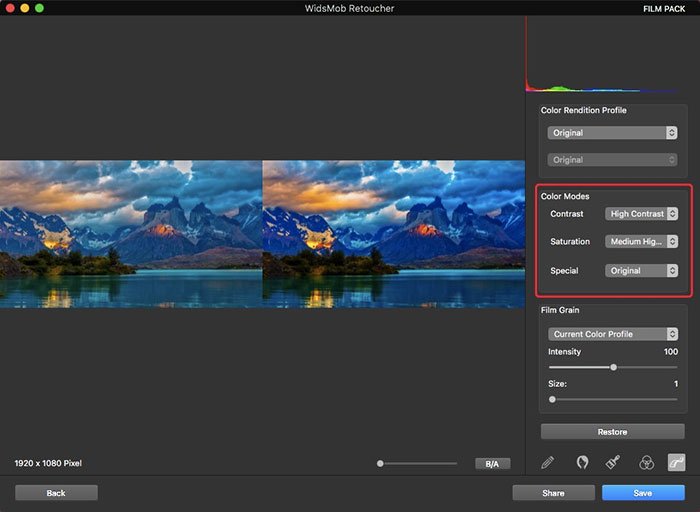Screen dimensions: 700x512
Task: Click the Size value 1
Action: tap(676, 384)
